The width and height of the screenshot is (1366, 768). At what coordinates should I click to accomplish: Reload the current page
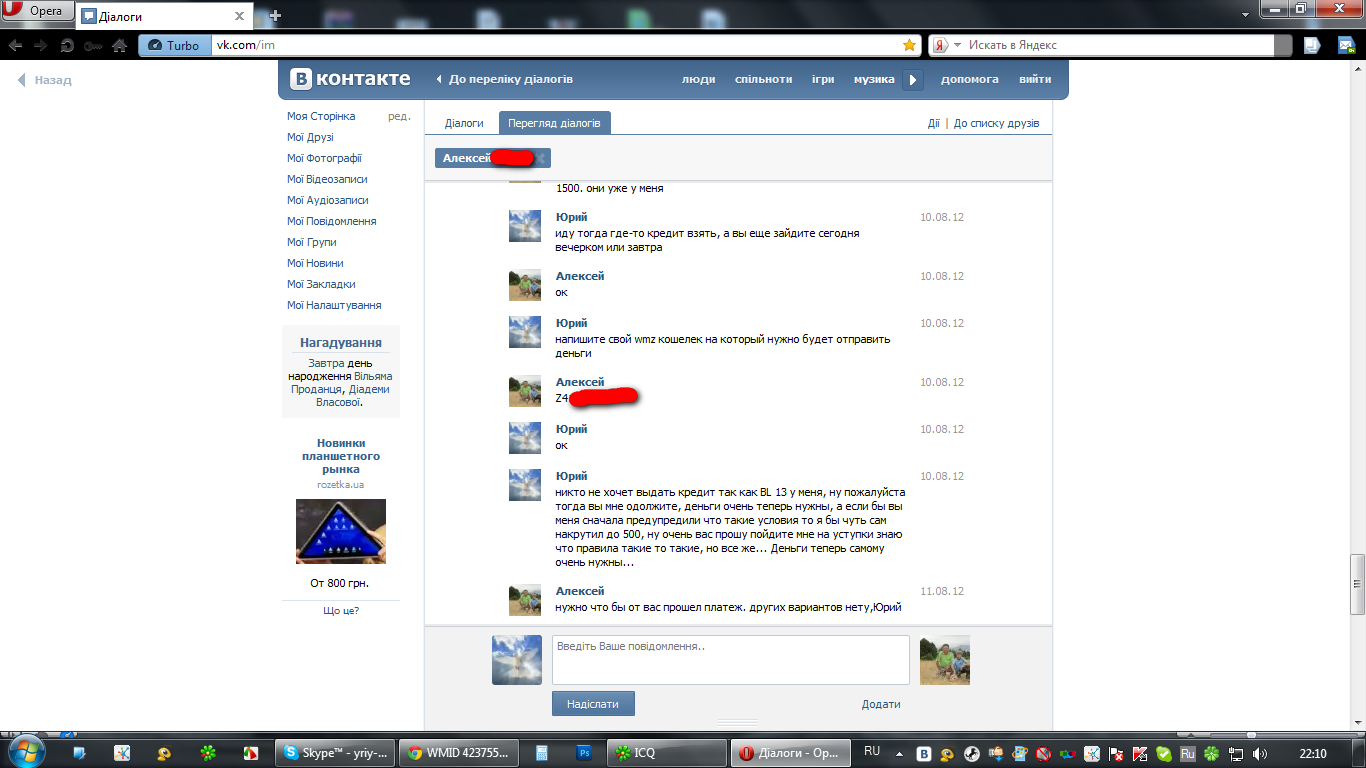(67, 45)
